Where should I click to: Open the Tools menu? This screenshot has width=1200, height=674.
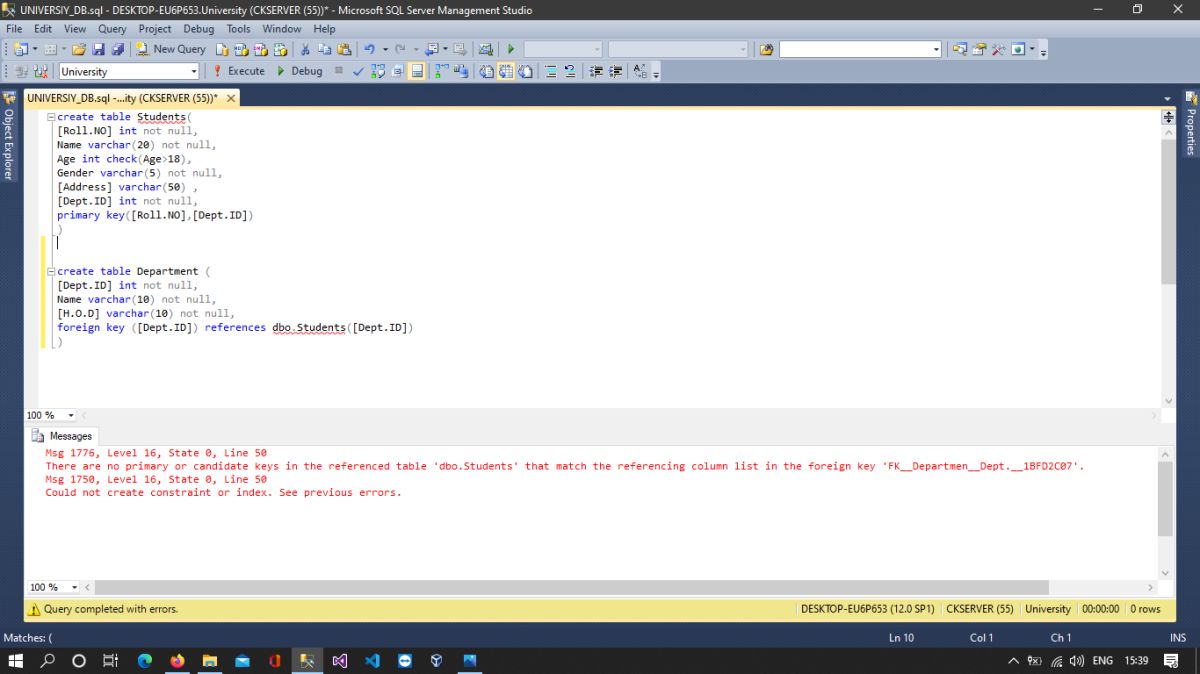click(238, 29)
